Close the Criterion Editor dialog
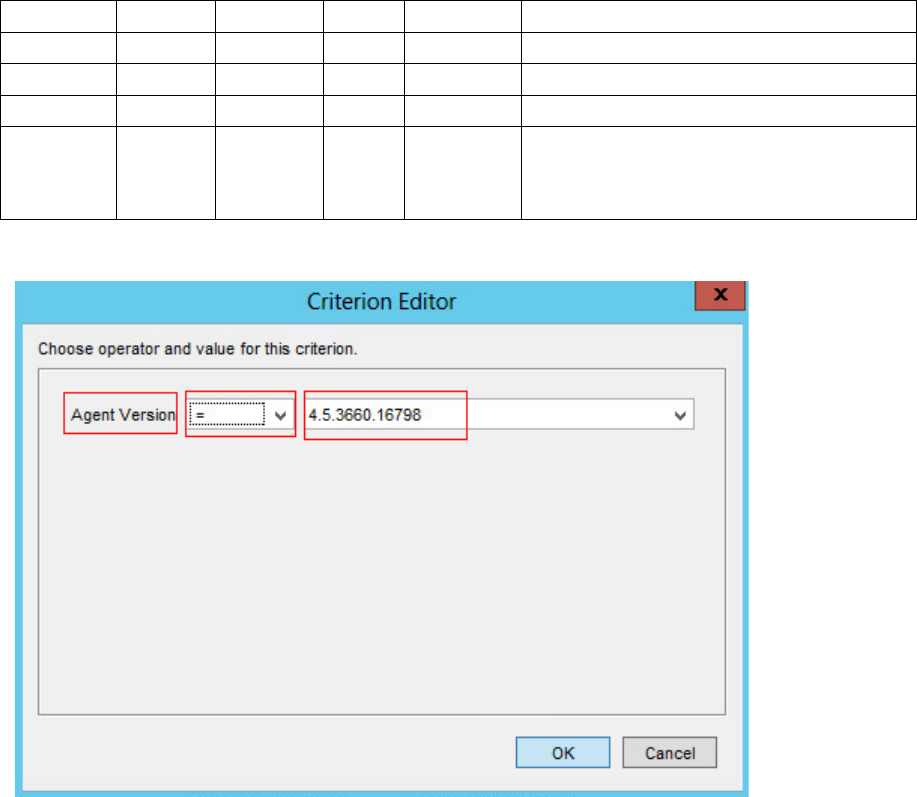 (x=719, y=297)
